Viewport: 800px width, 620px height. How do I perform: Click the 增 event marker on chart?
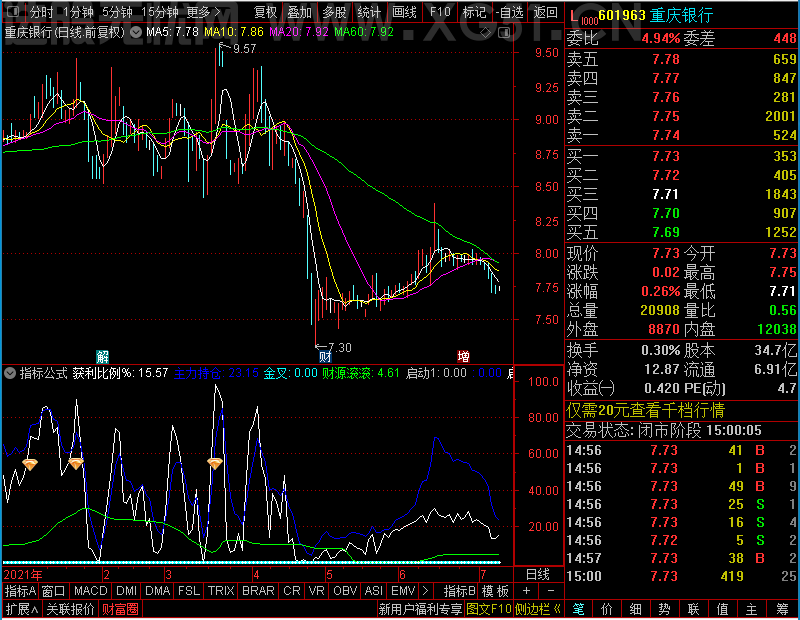(x=463, y=356)
